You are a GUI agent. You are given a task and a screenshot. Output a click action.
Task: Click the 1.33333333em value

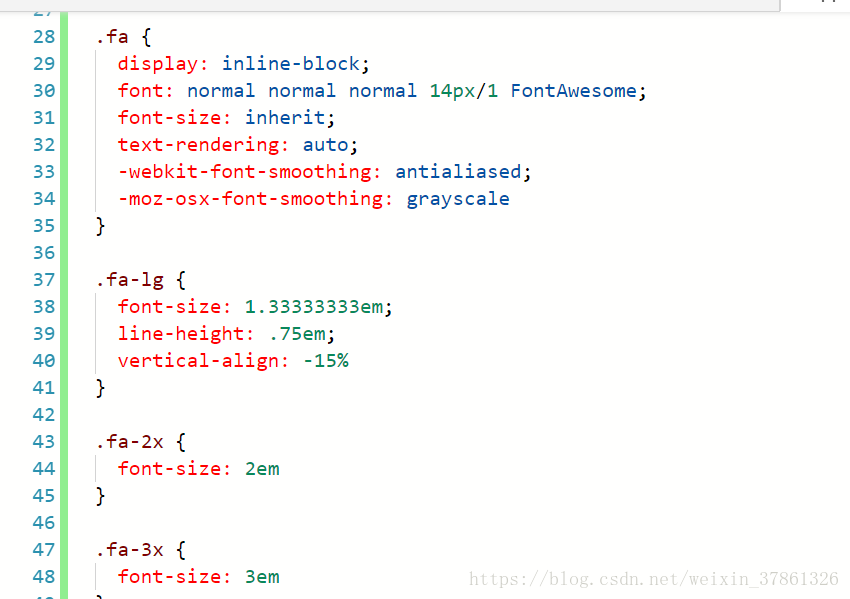pos(314,307)
